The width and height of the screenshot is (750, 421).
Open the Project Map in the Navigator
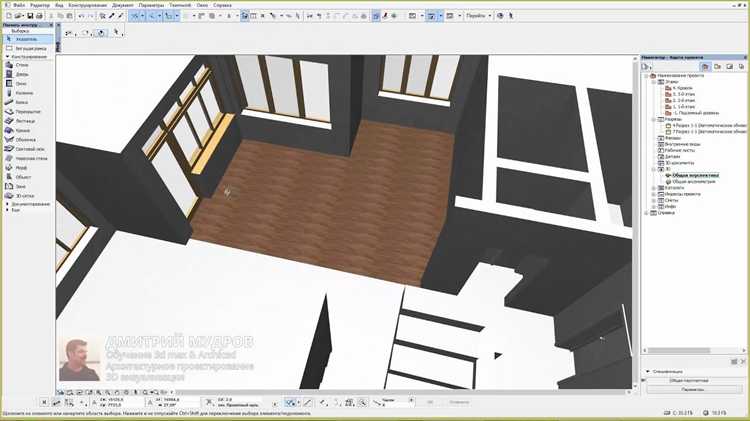coord(705,67)
